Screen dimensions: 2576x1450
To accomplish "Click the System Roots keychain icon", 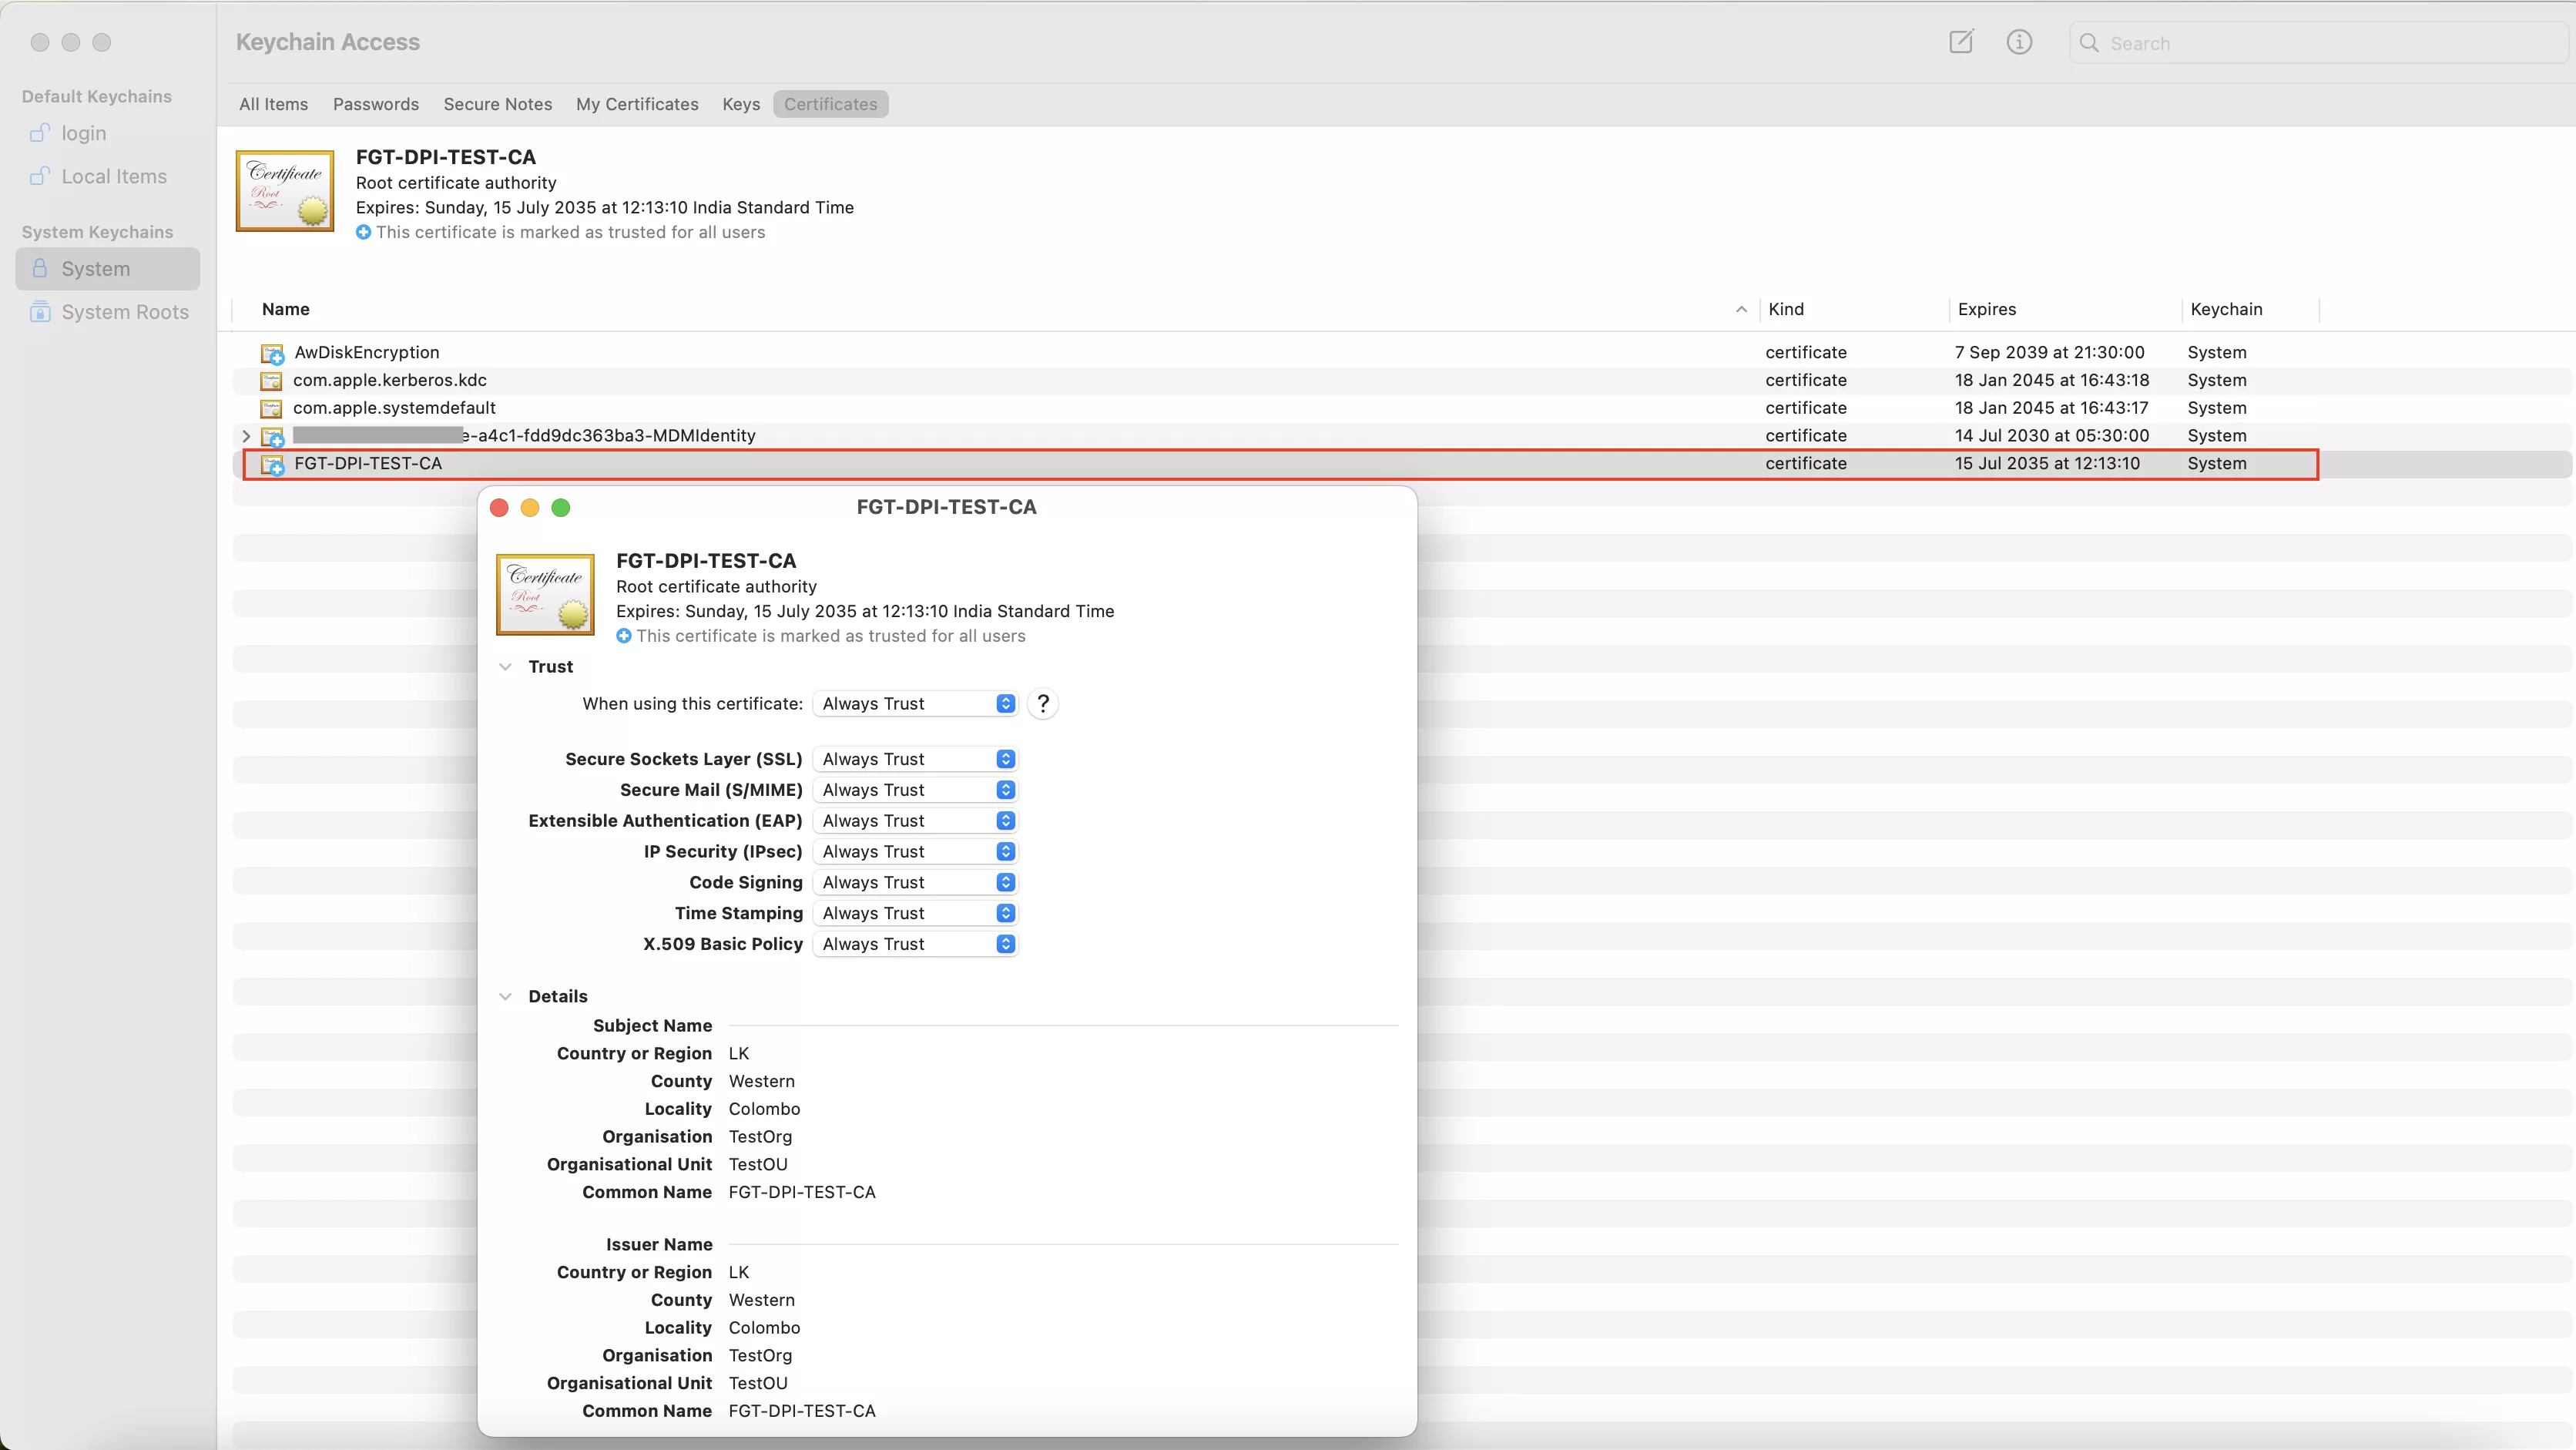I will [40, 312].
